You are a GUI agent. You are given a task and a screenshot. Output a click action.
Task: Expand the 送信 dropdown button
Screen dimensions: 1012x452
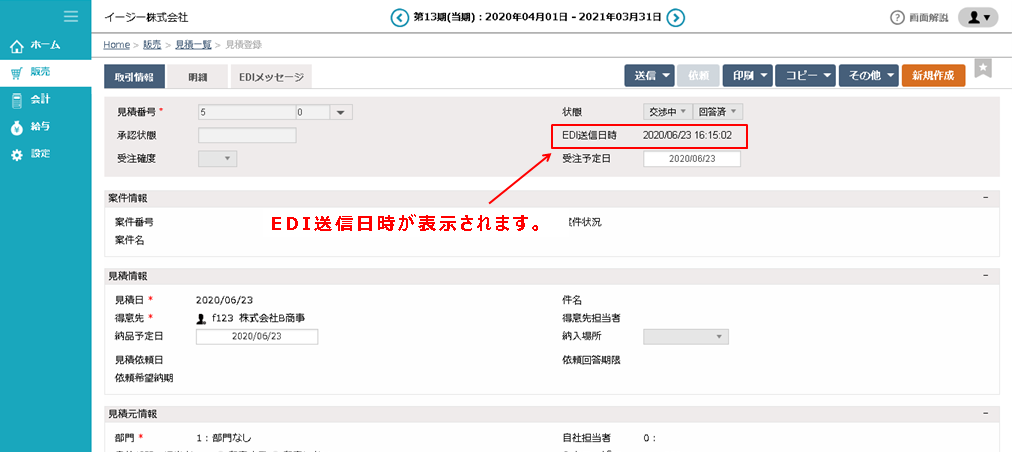648,75
